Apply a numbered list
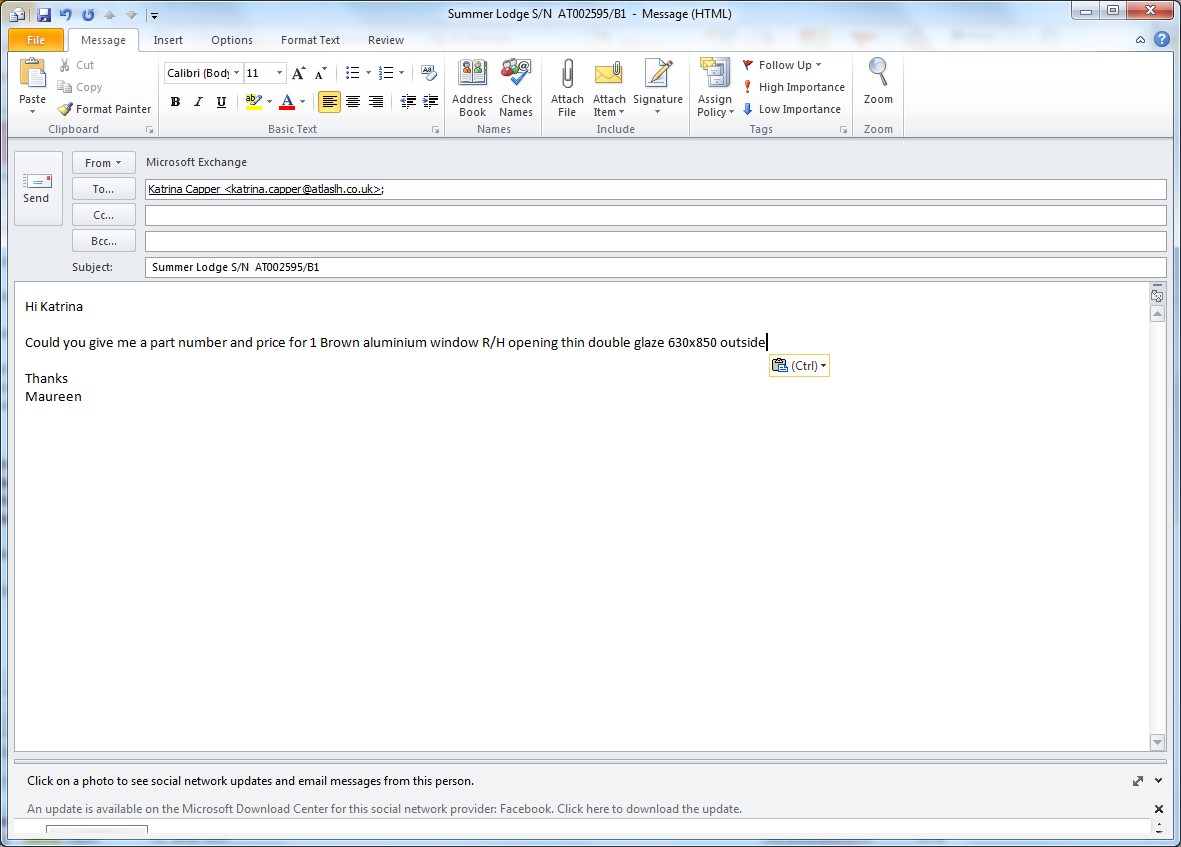The image size is (1181, 847). click(x=386, y=73)
